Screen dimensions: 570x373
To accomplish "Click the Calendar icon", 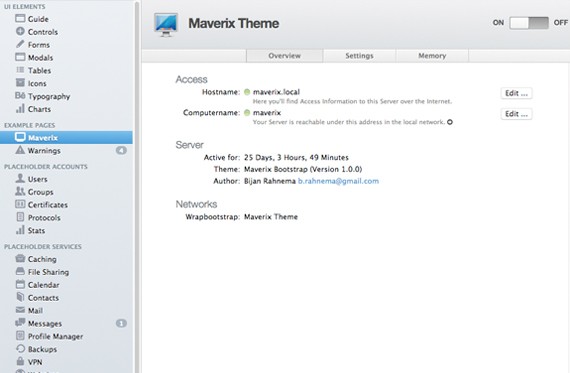I will point(20,284).
